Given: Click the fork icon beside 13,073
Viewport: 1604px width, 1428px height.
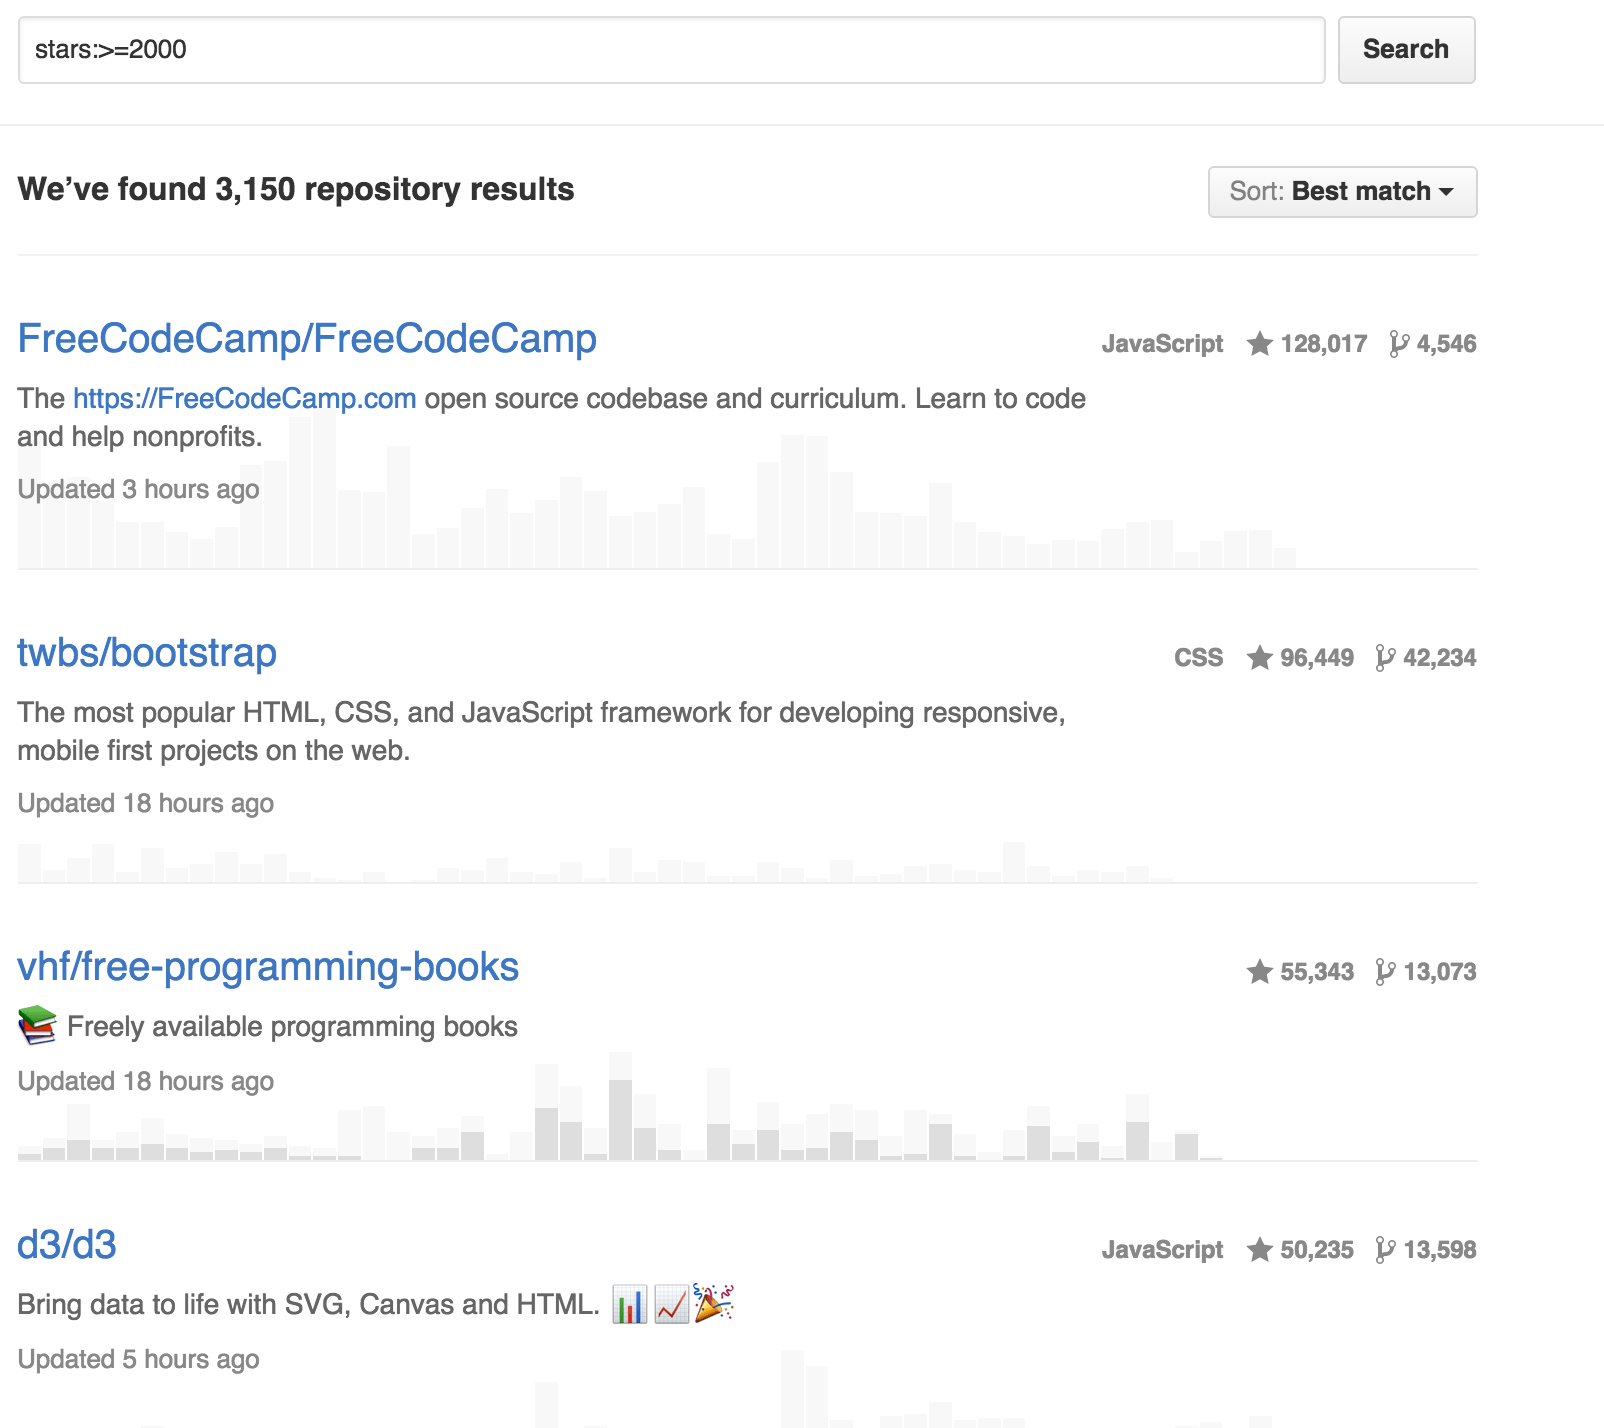Looking at the screenshot, I should (1385, 972).
